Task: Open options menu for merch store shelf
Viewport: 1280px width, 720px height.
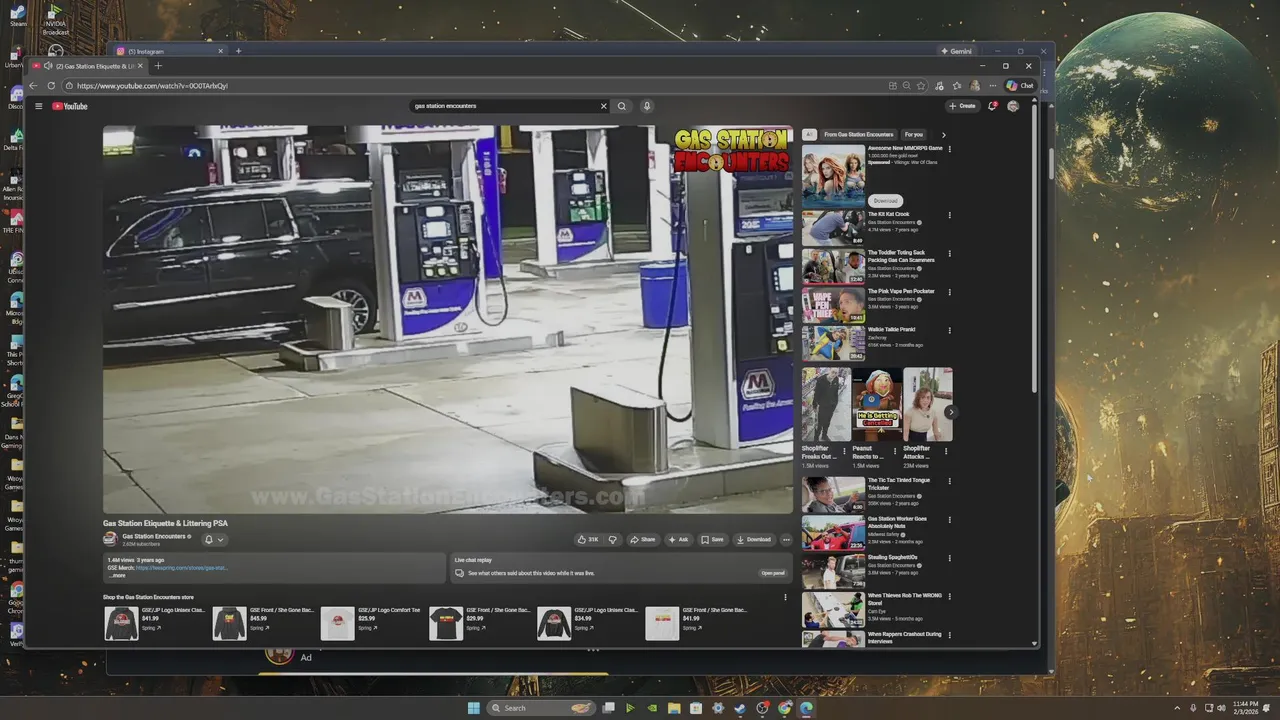Action: click(785, 597)
